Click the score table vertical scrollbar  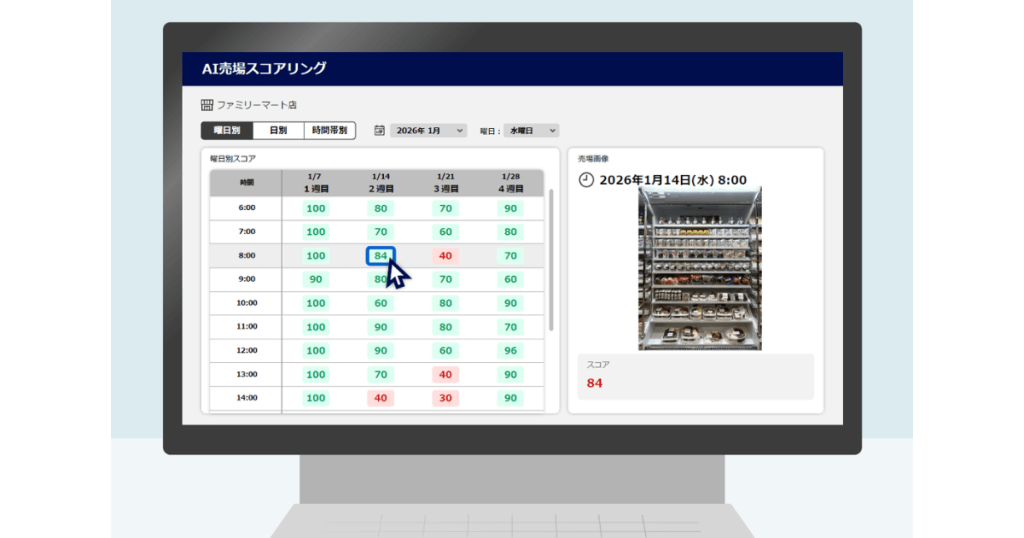(551, 260)
